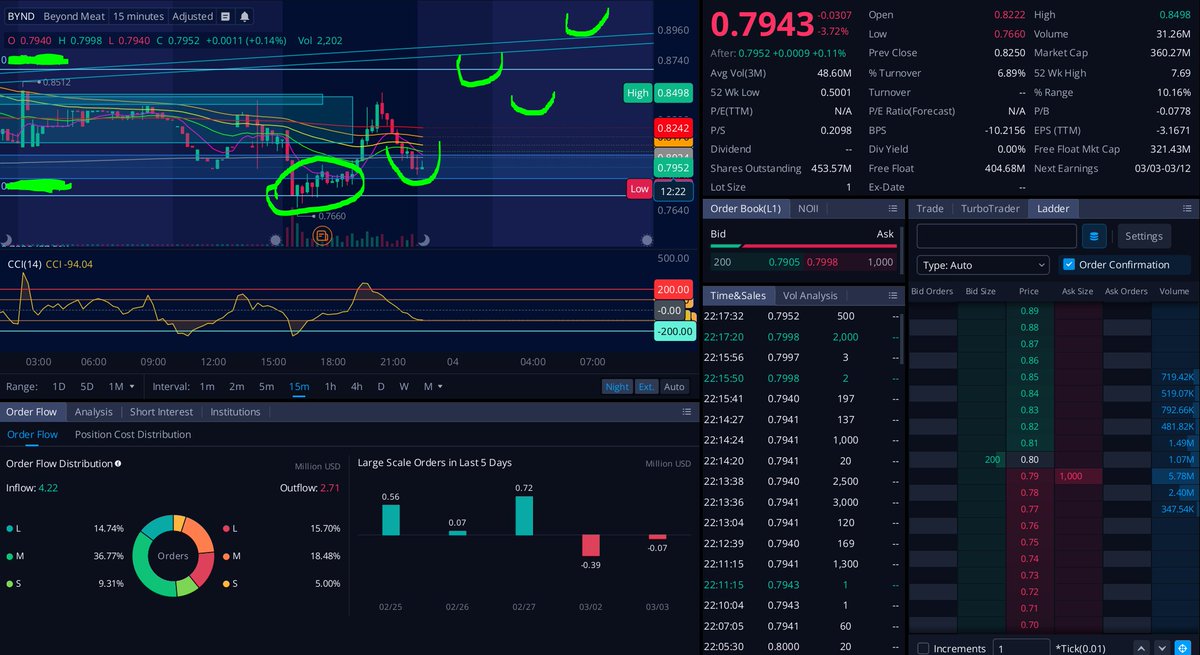Click the 0.7998 ask price in Order Book
Viewport: 1200px width, 655px height.
tap(821, 262)
